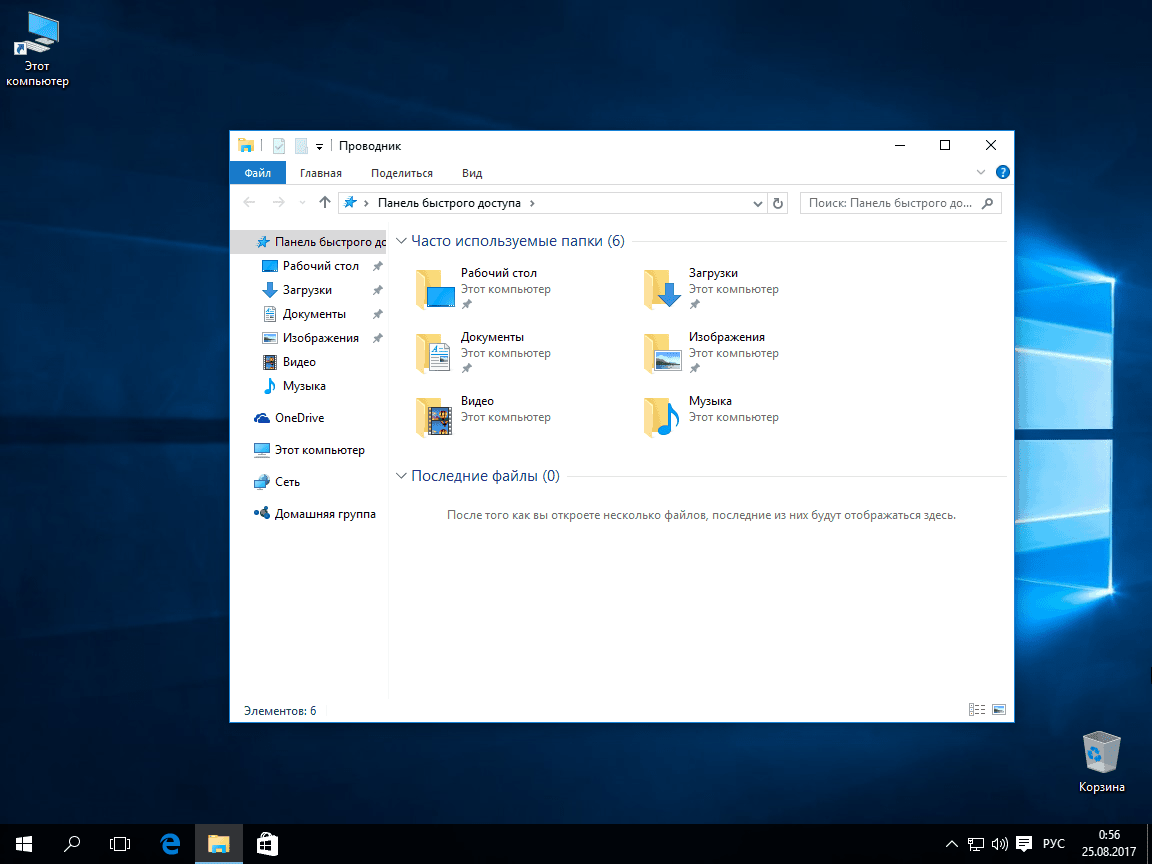The image size is (1152, 864).
Task: Expand the ribbon using the chevron
Action: [x=981, y=172]
